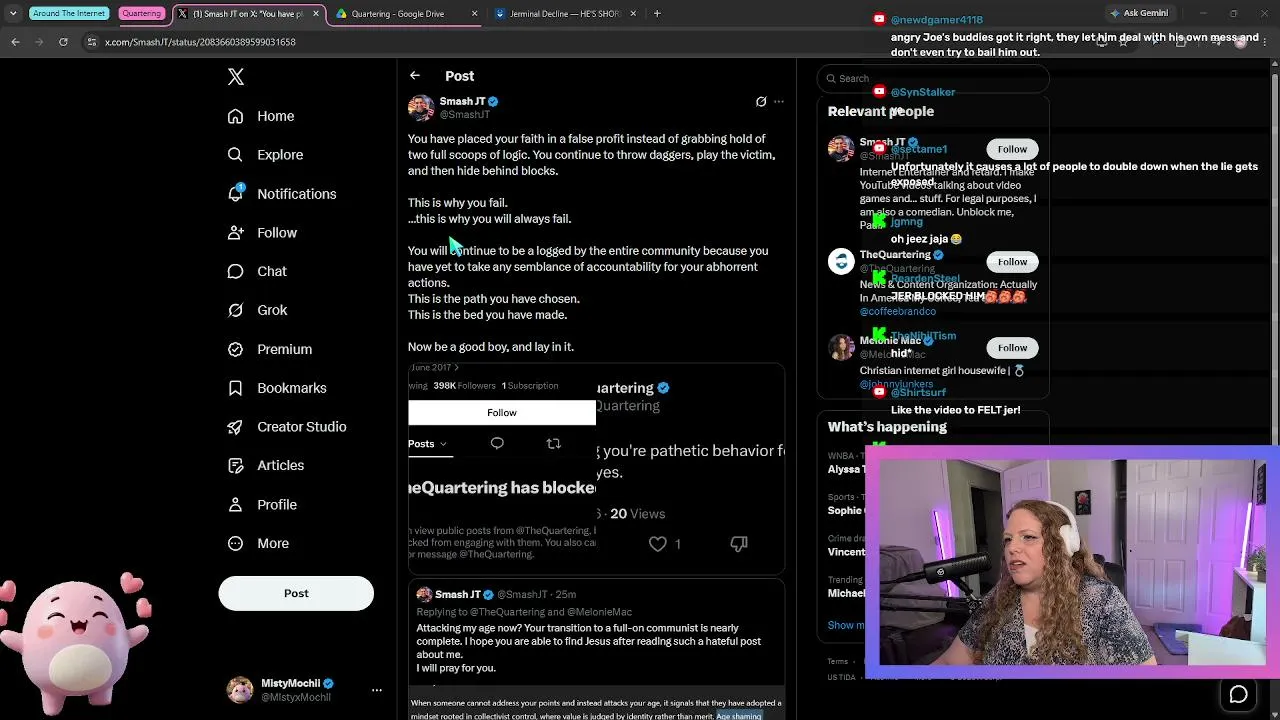Open the X logo home link
The image size is (1280, 720).
236,77
